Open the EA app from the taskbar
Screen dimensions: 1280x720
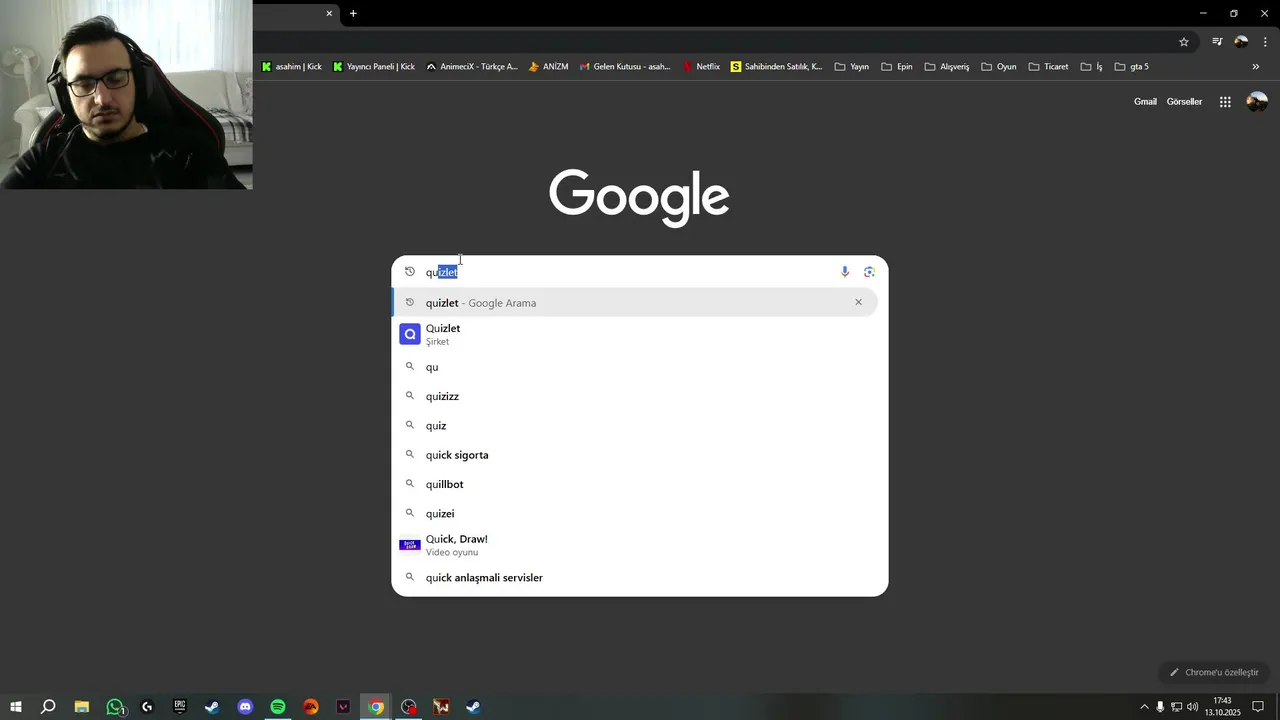click(x=311, y=707)
